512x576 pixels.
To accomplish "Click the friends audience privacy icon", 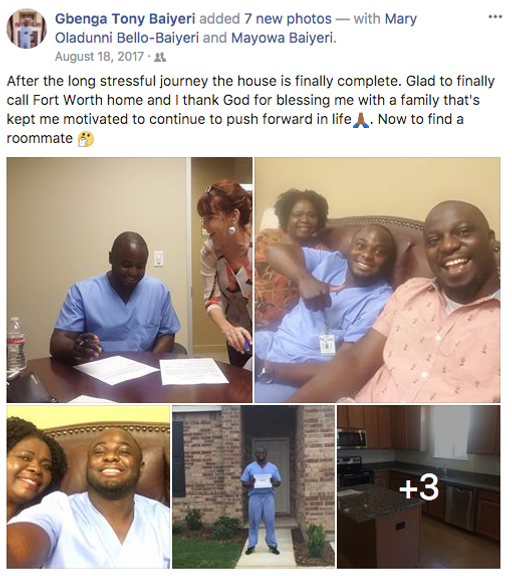I will pyautogui.click(x=160, y=57).
